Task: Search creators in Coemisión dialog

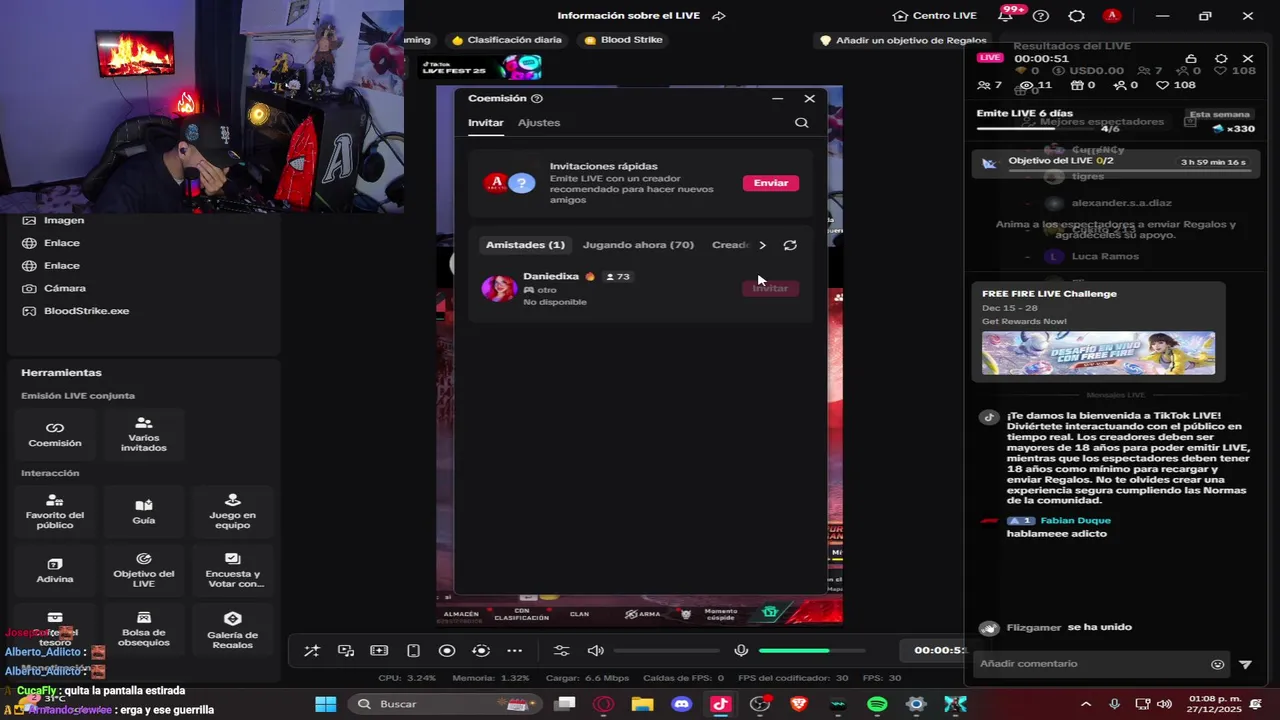Action: (x=801, y=123)
